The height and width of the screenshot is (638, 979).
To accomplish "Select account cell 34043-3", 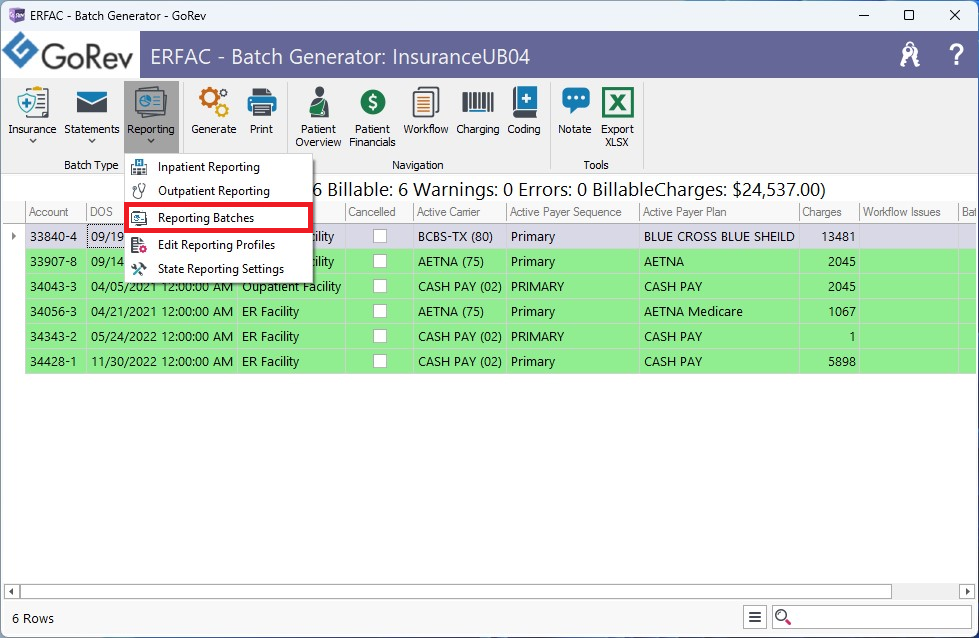I will pyautogui.click(x=56, y=286).
